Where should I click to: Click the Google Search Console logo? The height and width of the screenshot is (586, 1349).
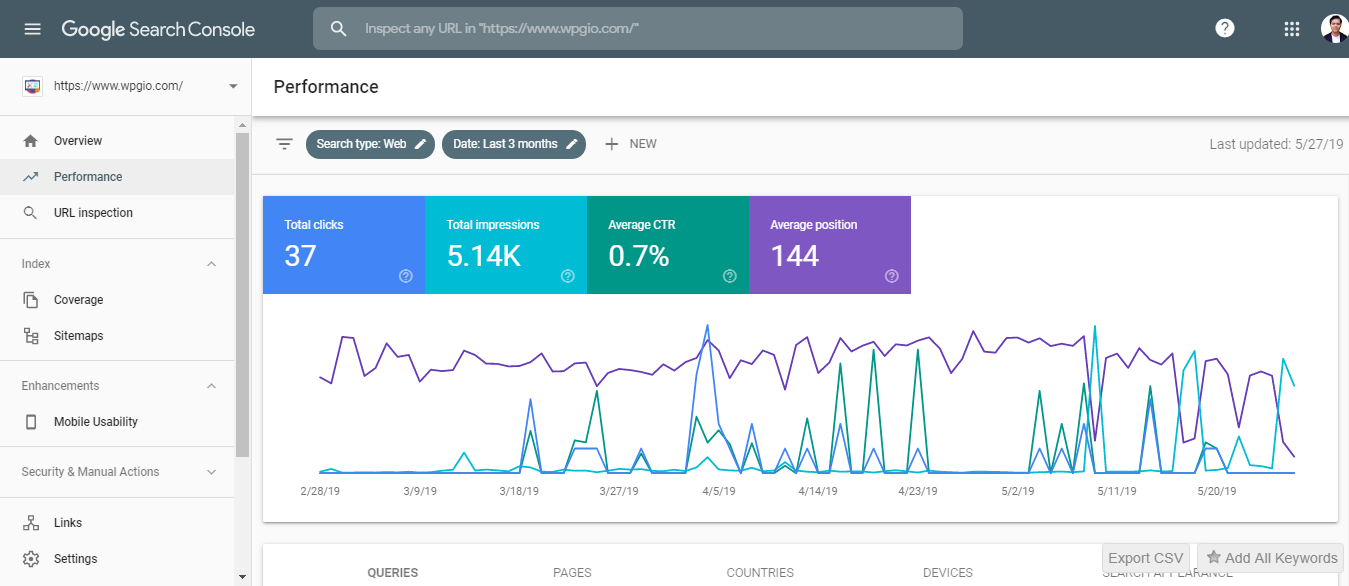(x=158, y=29)
